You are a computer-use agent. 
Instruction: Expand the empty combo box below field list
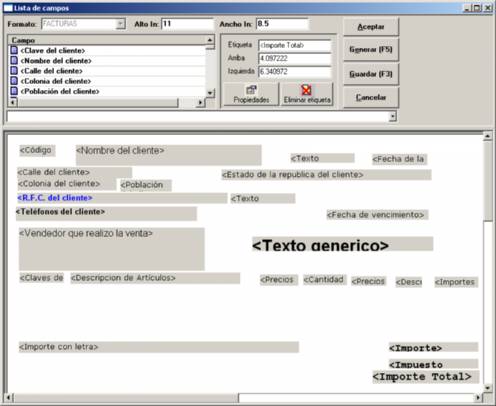pyautogui.click(x=393, y=116)
